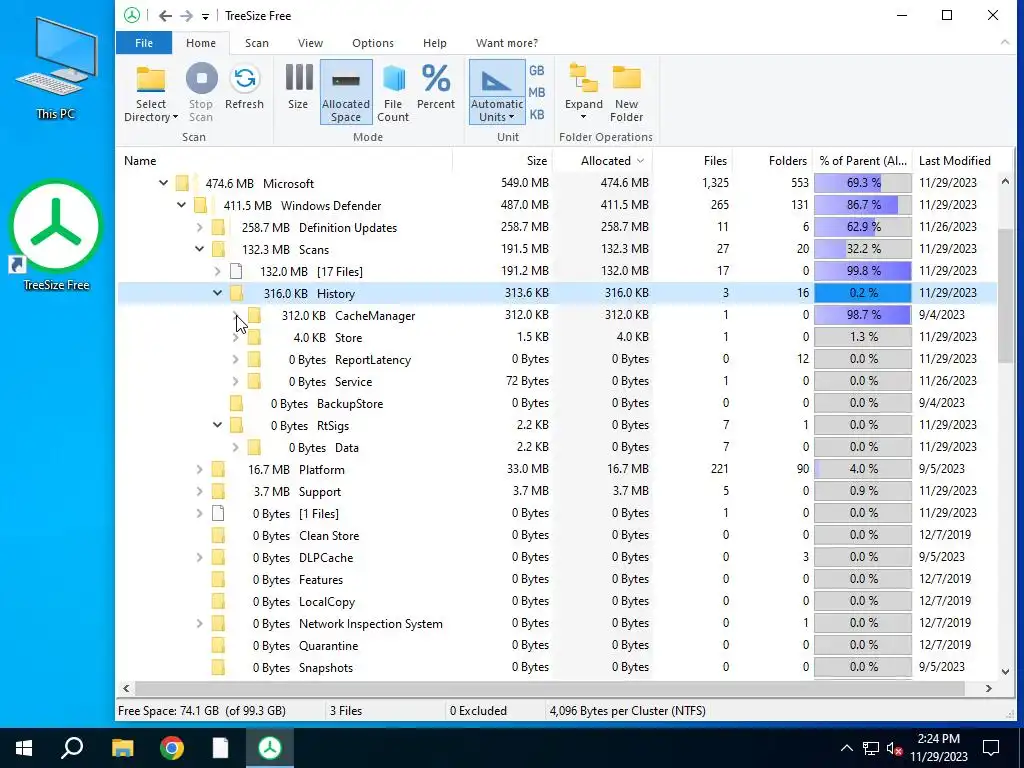Open File Explorer from the taskbar
The image size is (1024, 768).
(x=122, y=748)
